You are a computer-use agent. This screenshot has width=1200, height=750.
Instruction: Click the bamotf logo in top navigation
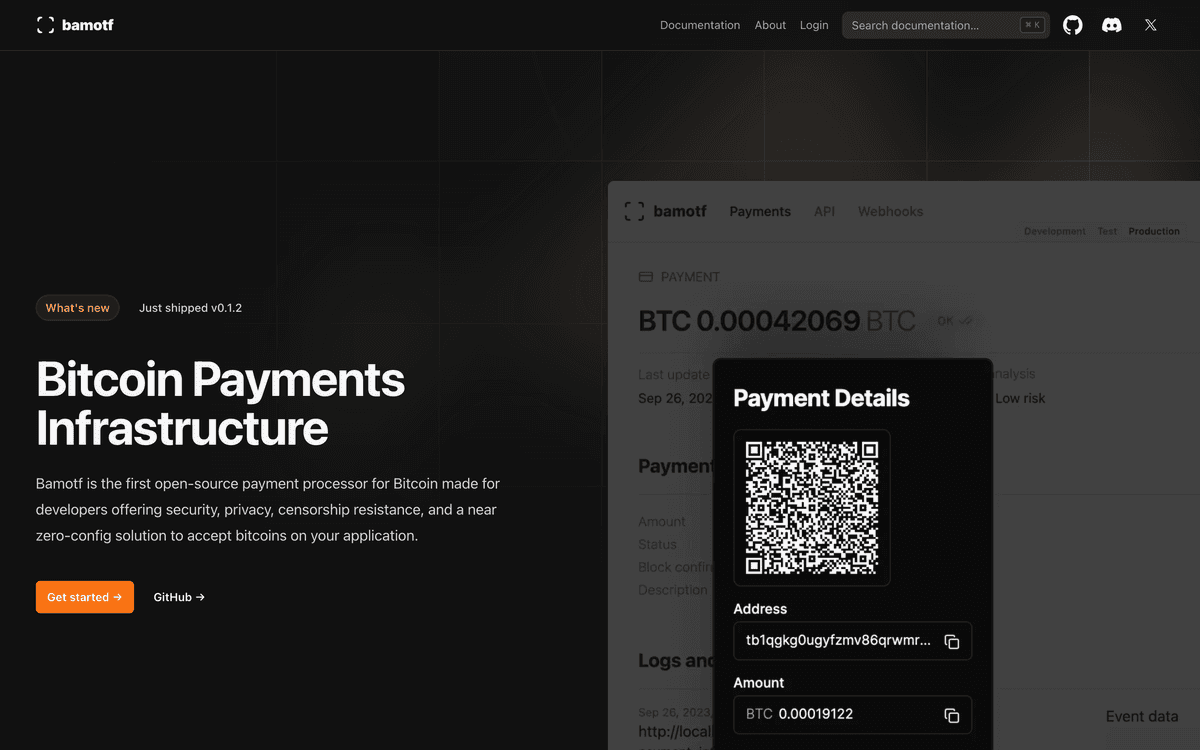tap(75, 25)
